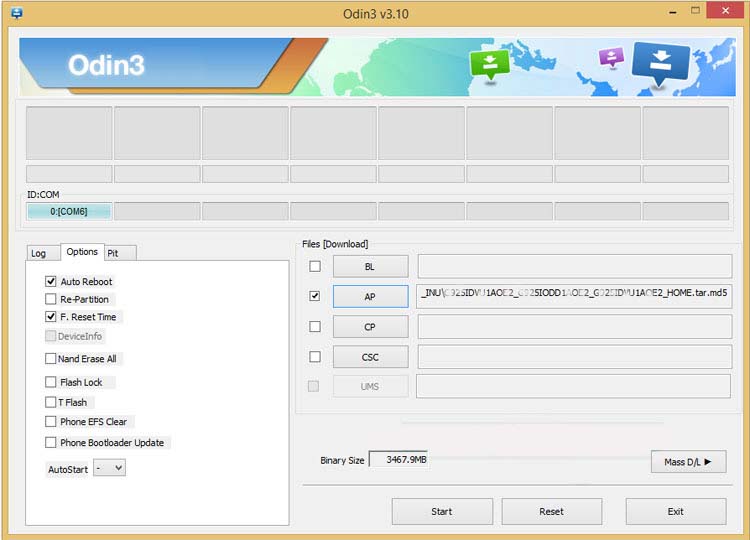Select the Options tab

(82, 252)
